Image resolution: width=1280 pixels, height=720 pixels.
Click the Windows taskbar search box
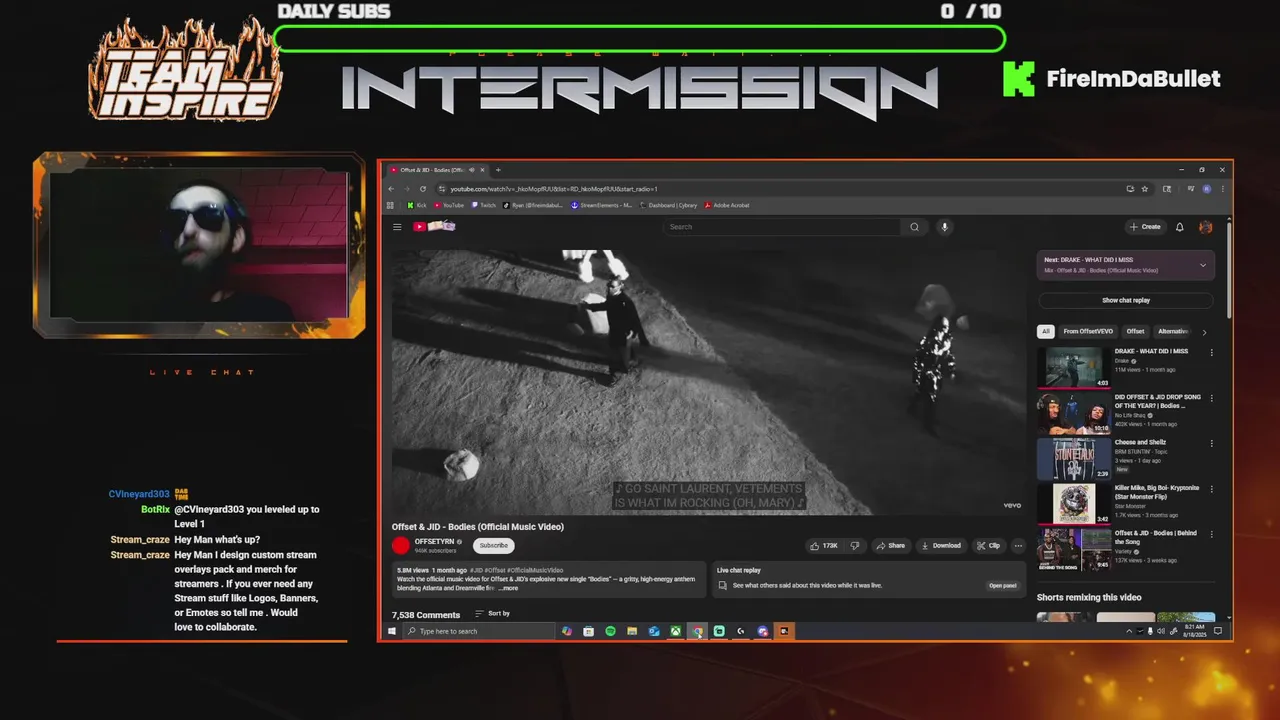pyautogui.click(x=478, y=631)
